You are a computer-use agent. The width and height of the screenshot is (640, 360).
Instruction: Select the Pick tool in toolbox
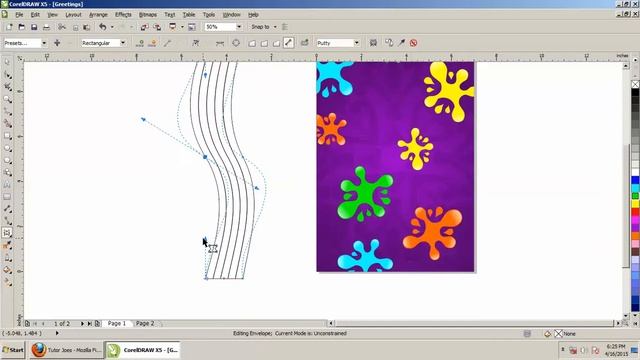click(7, 62)
